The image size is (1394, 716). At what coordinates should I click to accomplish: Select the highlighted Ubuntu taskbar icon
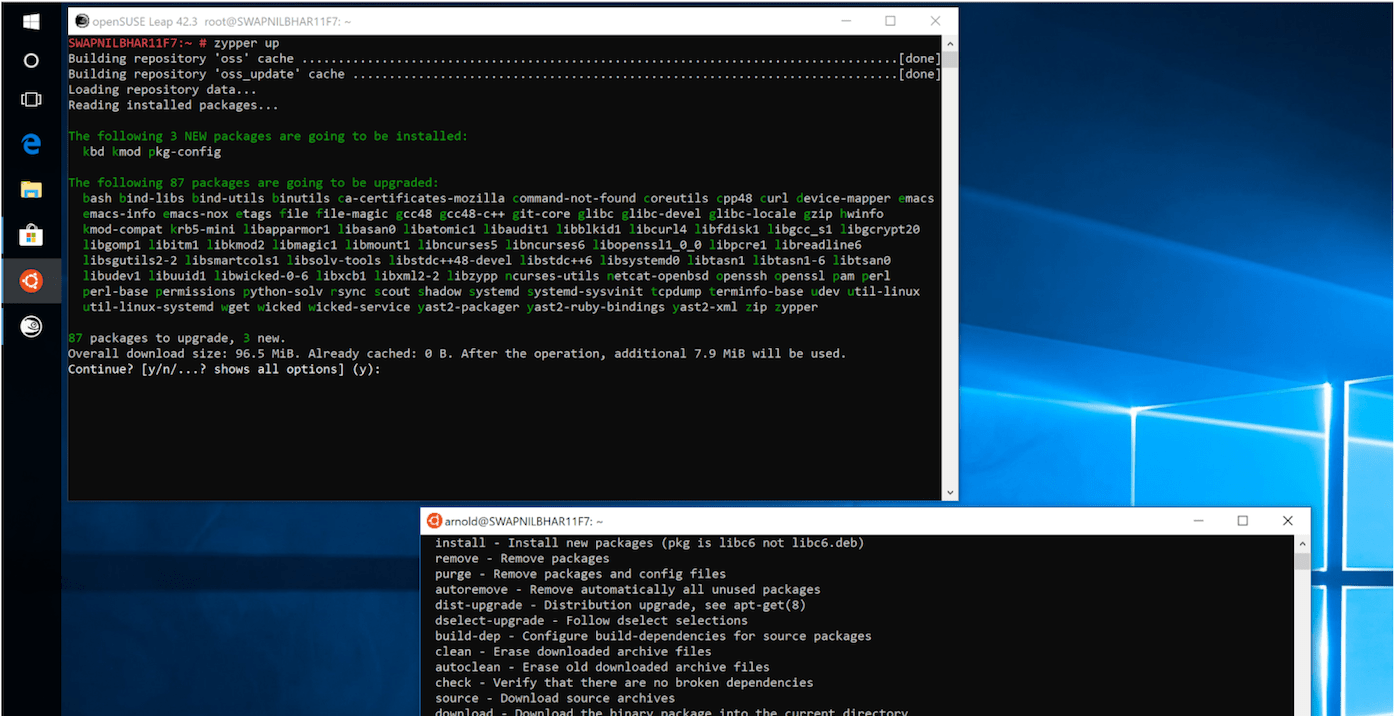point(30,281)
